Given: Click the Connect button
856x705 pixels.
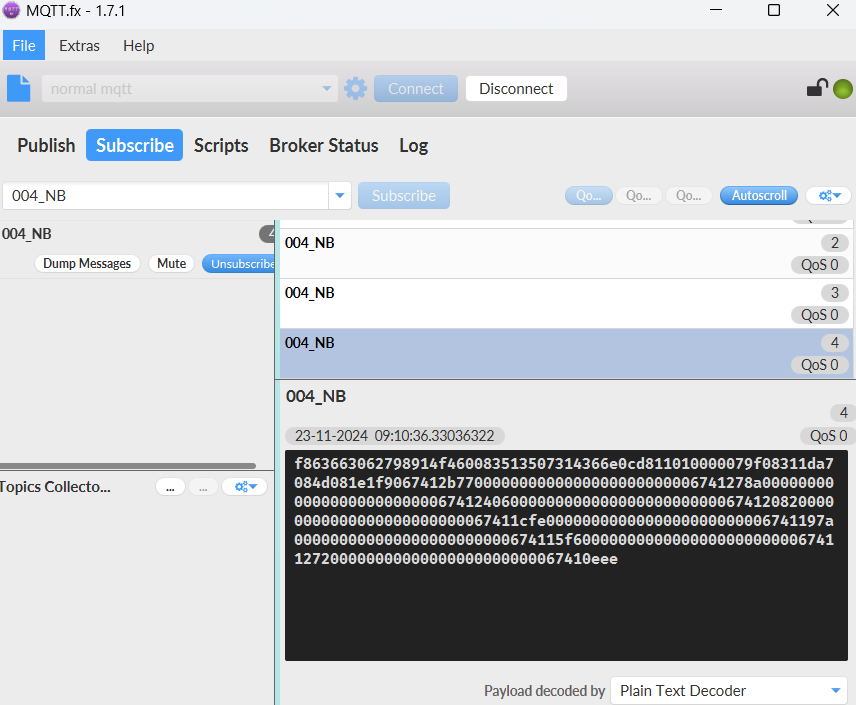Looking at the screenshot, I should pos(416,88).
